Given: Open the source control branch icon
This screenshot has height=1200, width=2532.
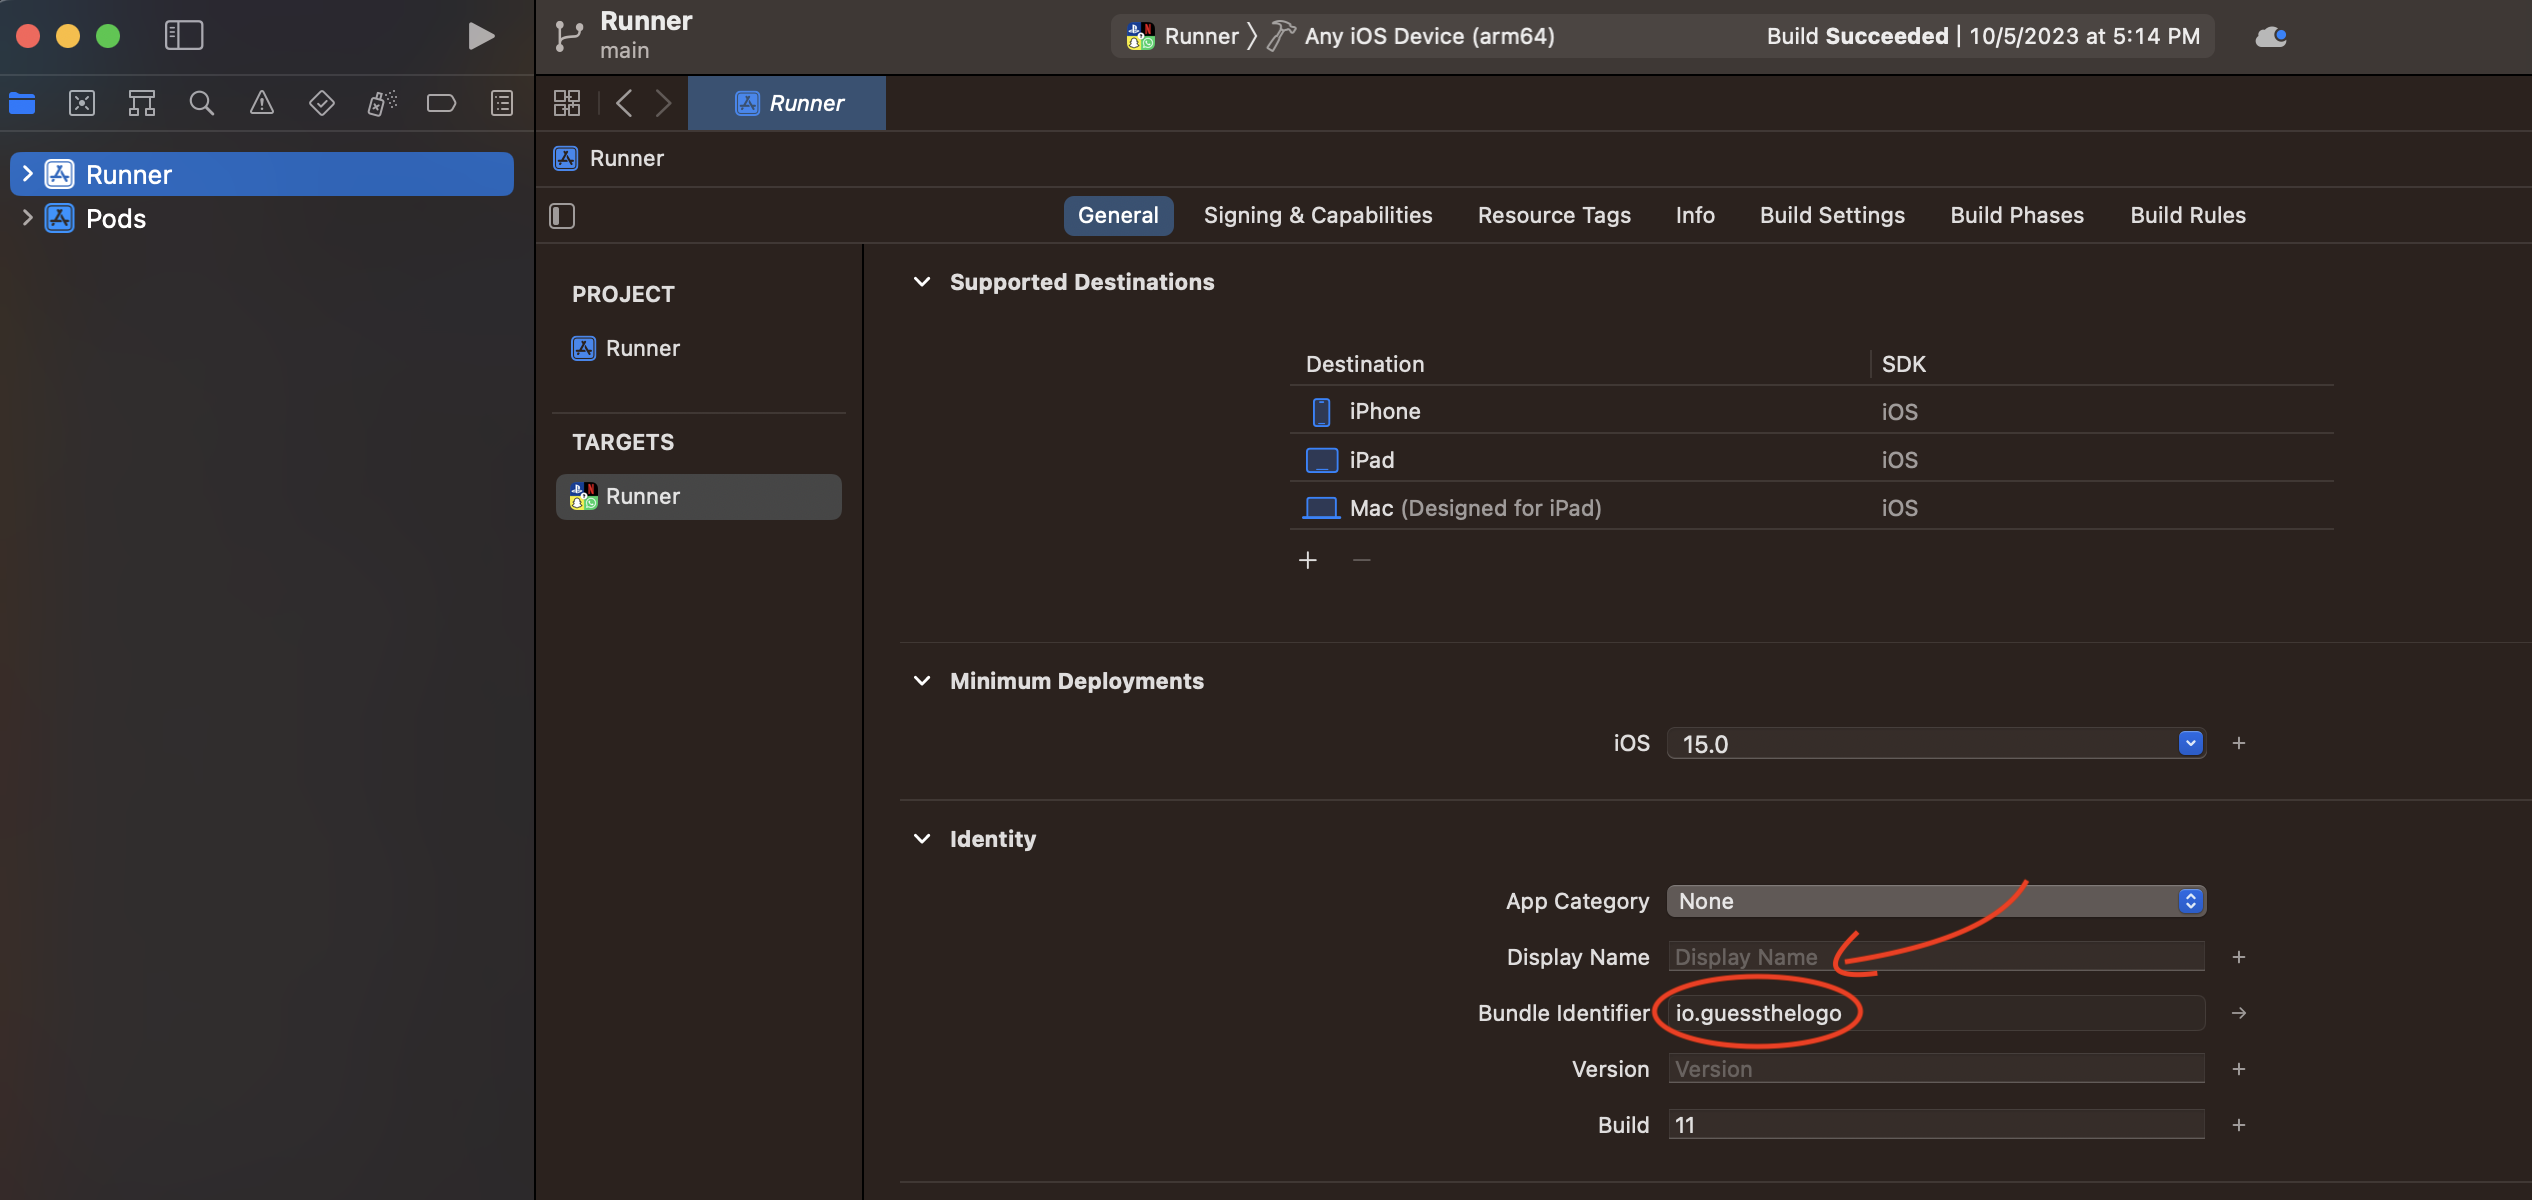Looking at the screenshot, I should coord(569,36).
